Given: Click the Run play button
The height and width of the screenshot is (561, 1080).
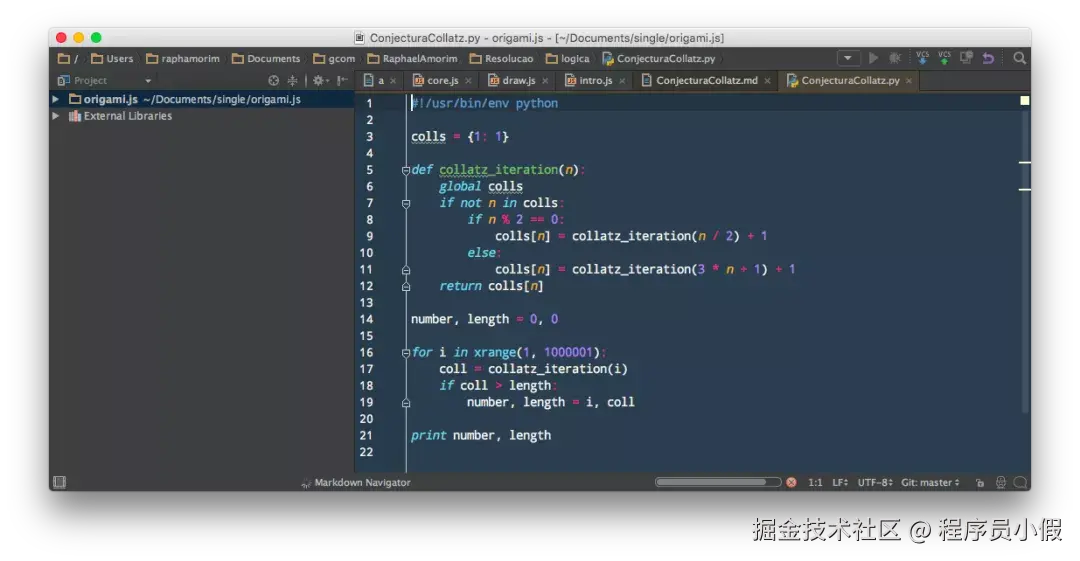Looking at the screenshot, I should click(873, 59).
